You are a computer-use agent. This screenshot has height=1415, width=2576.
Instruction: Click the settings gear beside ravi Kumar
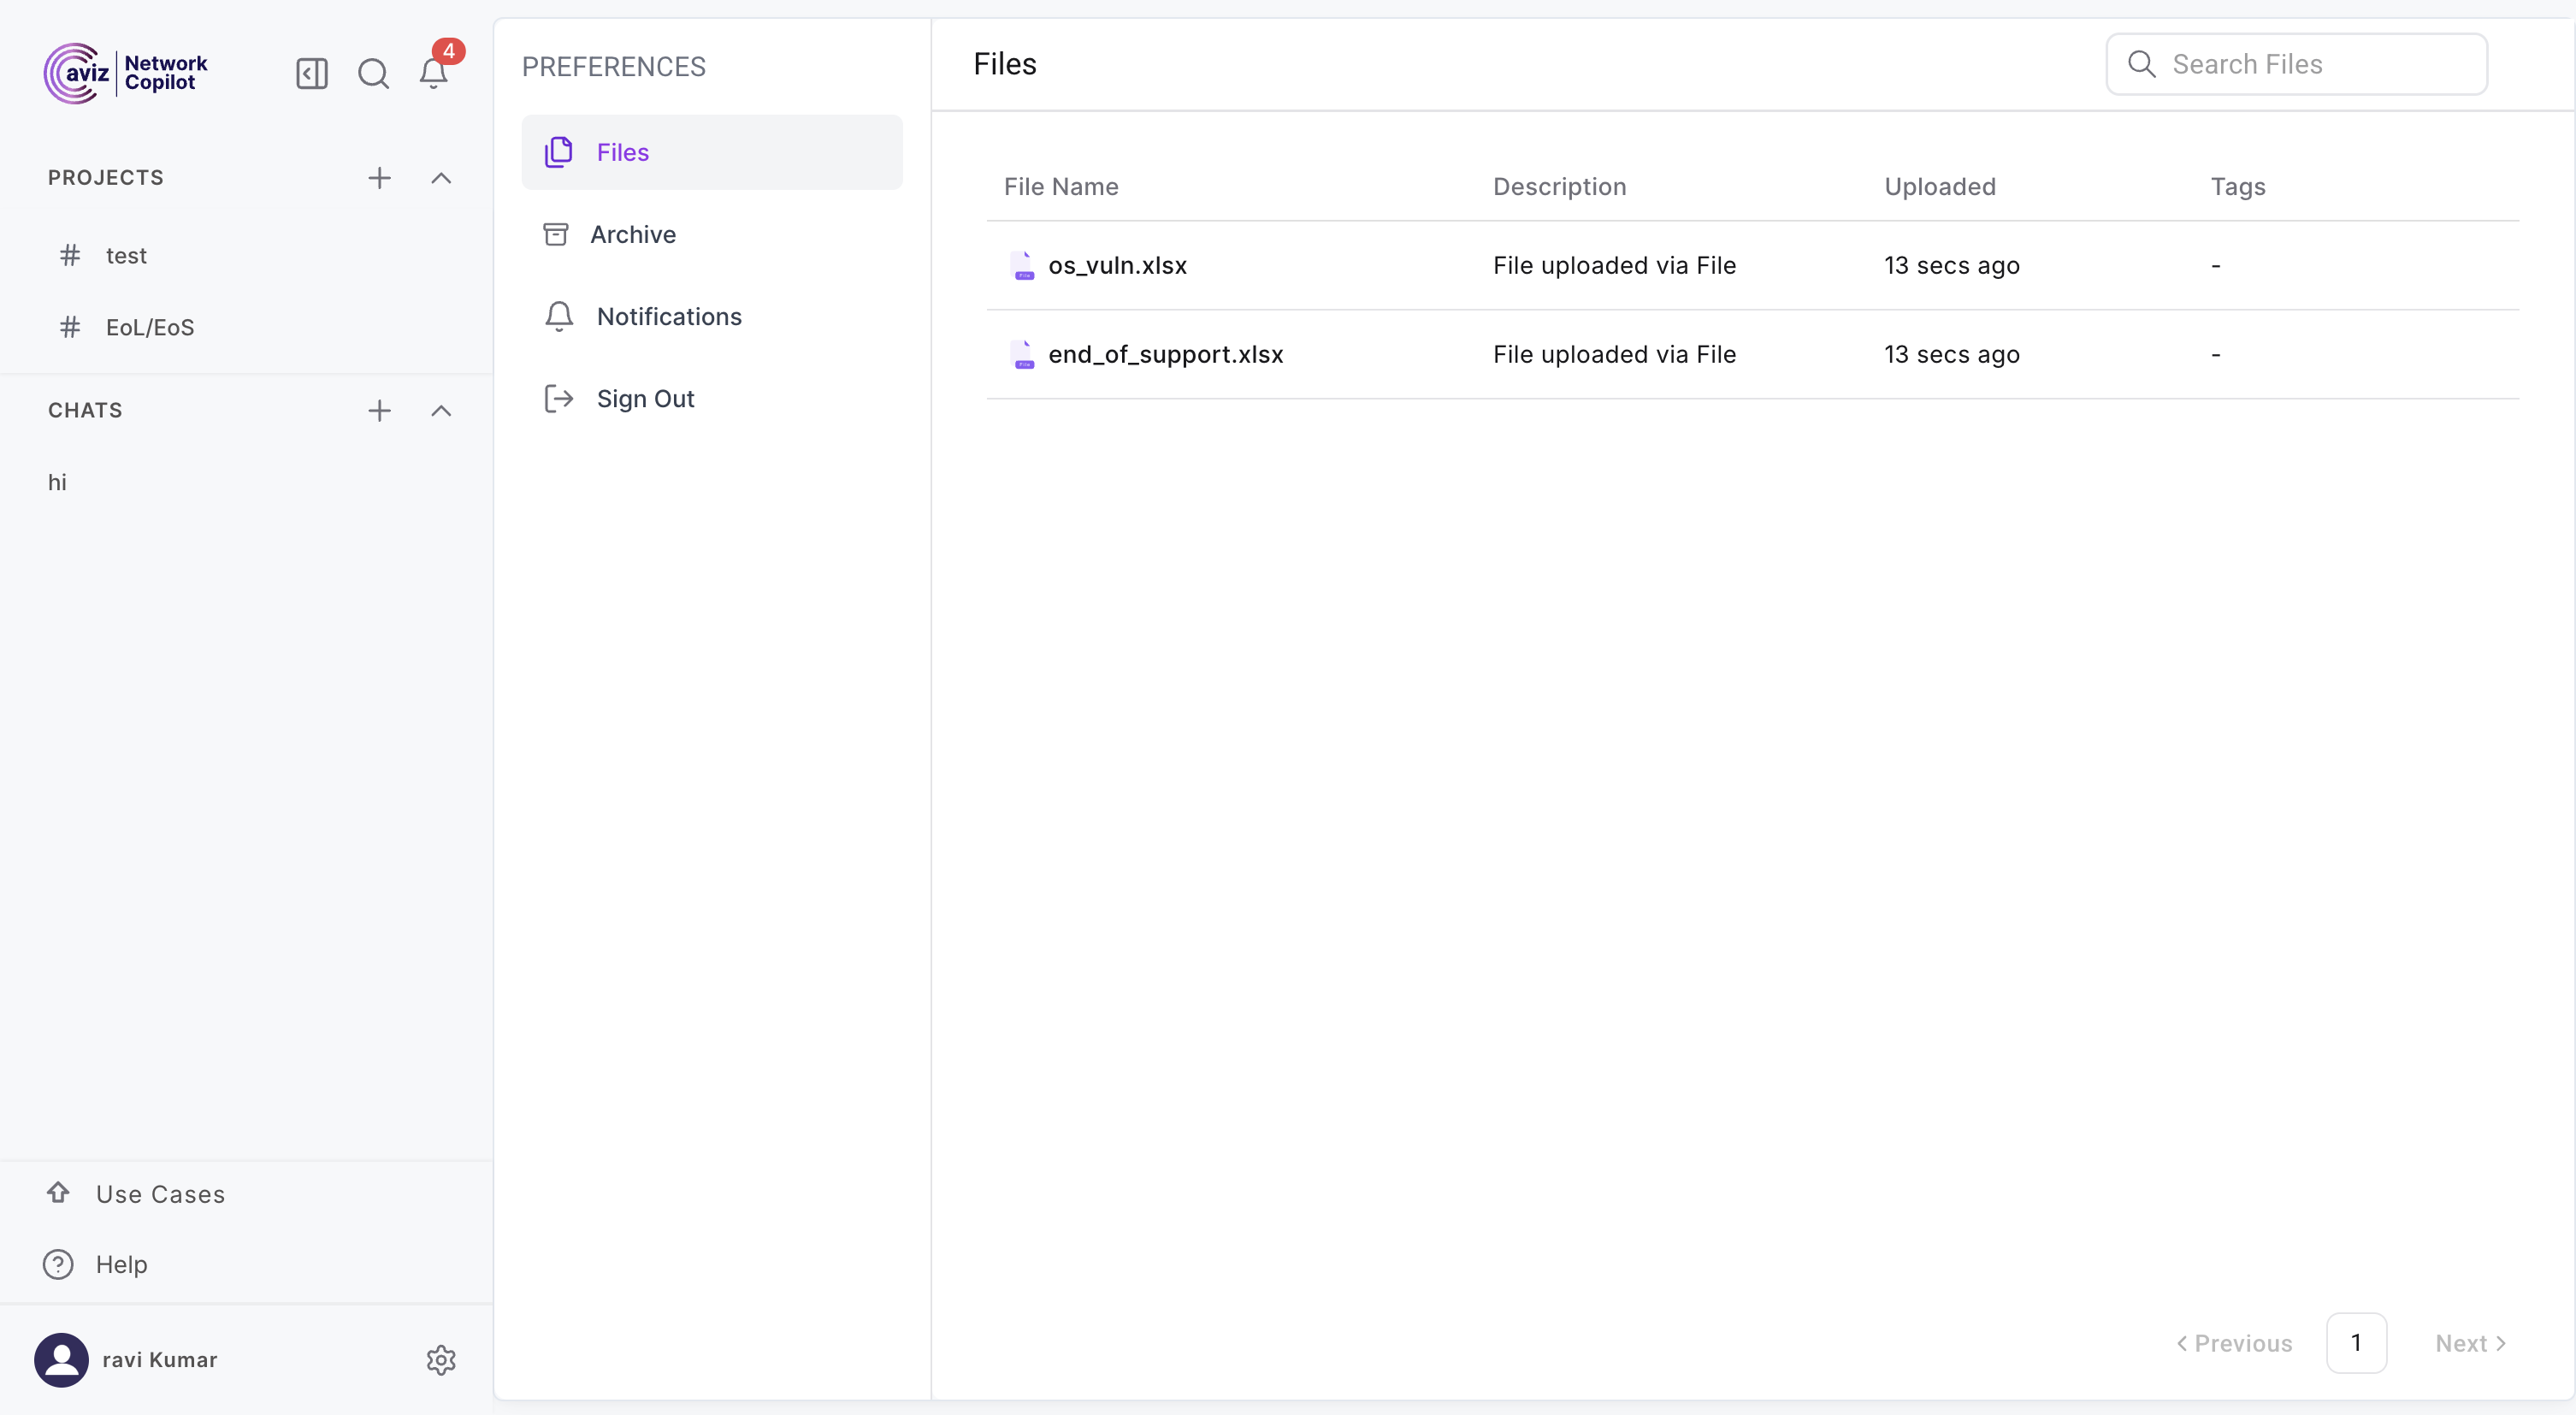pyautogui.click(x=441, y=1359)
